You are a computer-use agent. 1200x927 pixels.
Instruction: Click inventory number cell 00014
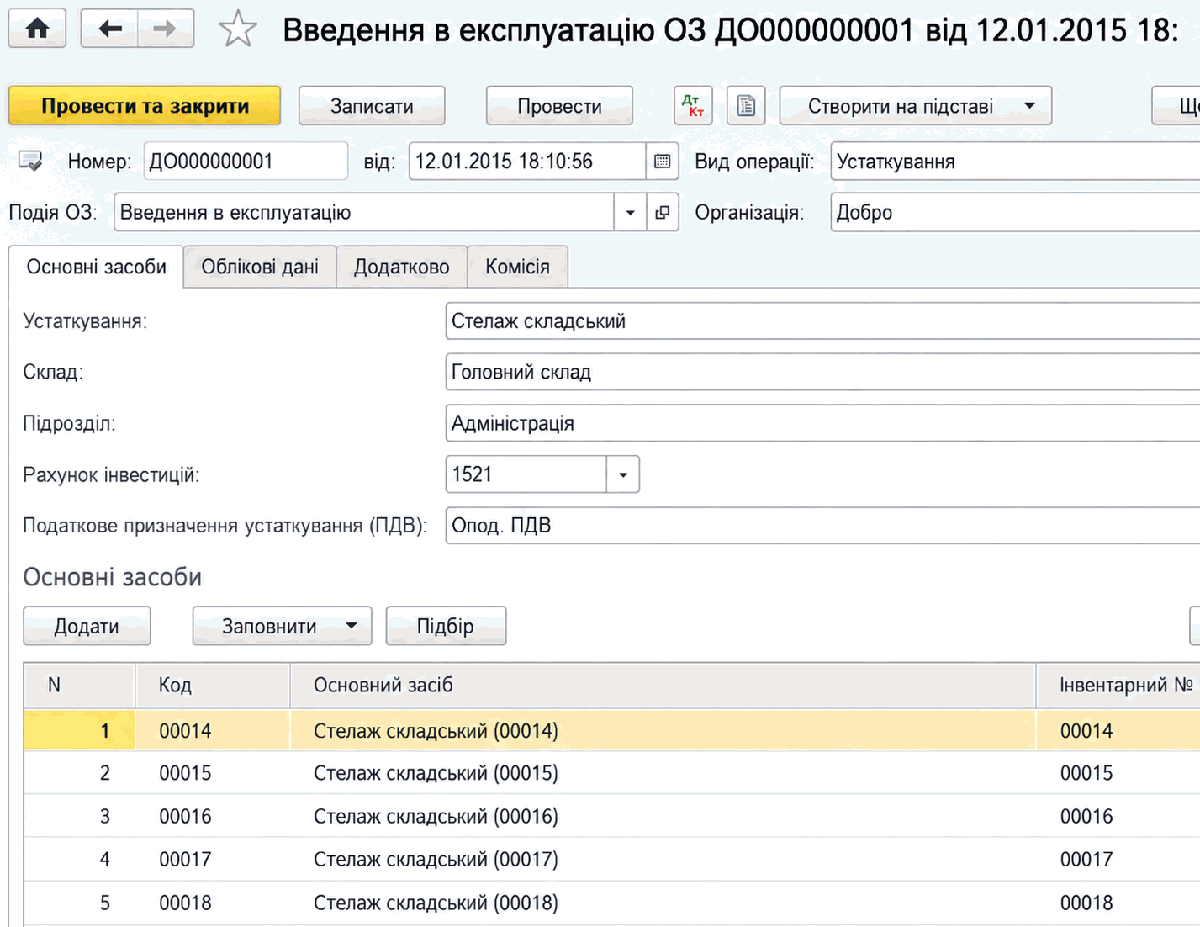(x=1118, y=731)
